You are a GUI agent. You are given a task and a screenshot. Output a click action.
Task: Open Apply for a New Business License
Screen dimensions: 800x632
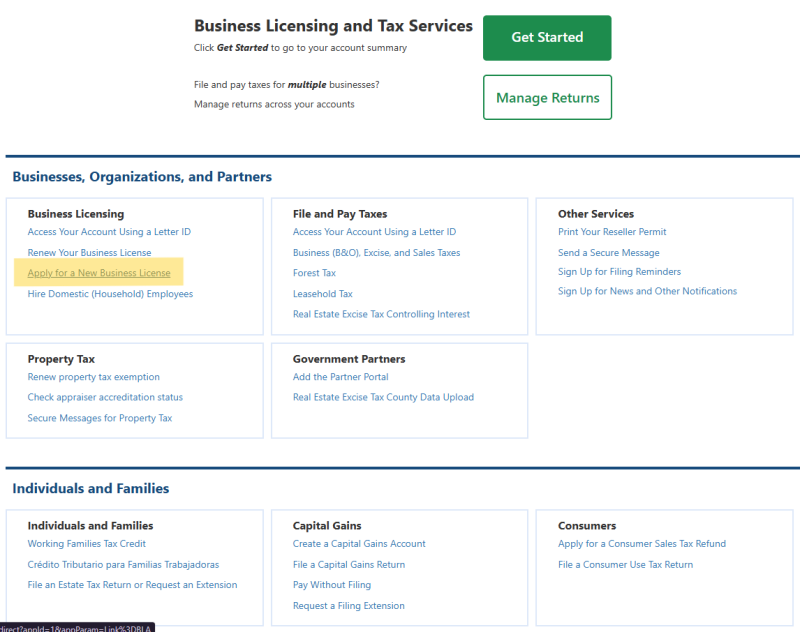tap(99, 273)
